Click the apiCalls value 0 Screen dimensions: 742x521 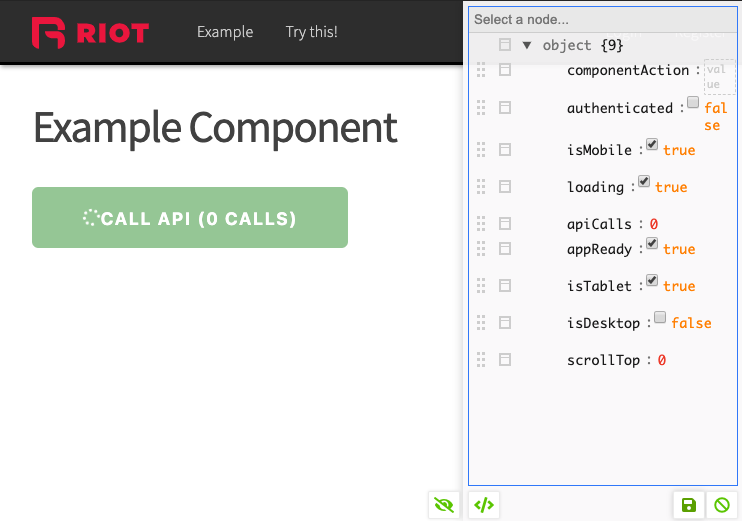point(654,224)
